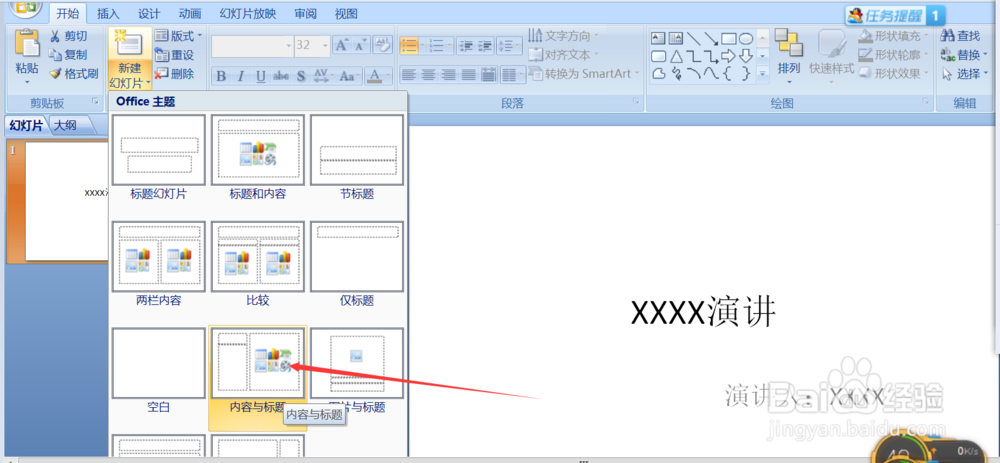
Task: Click the Find (查找) binoculars button
Action: click(960, 36)
